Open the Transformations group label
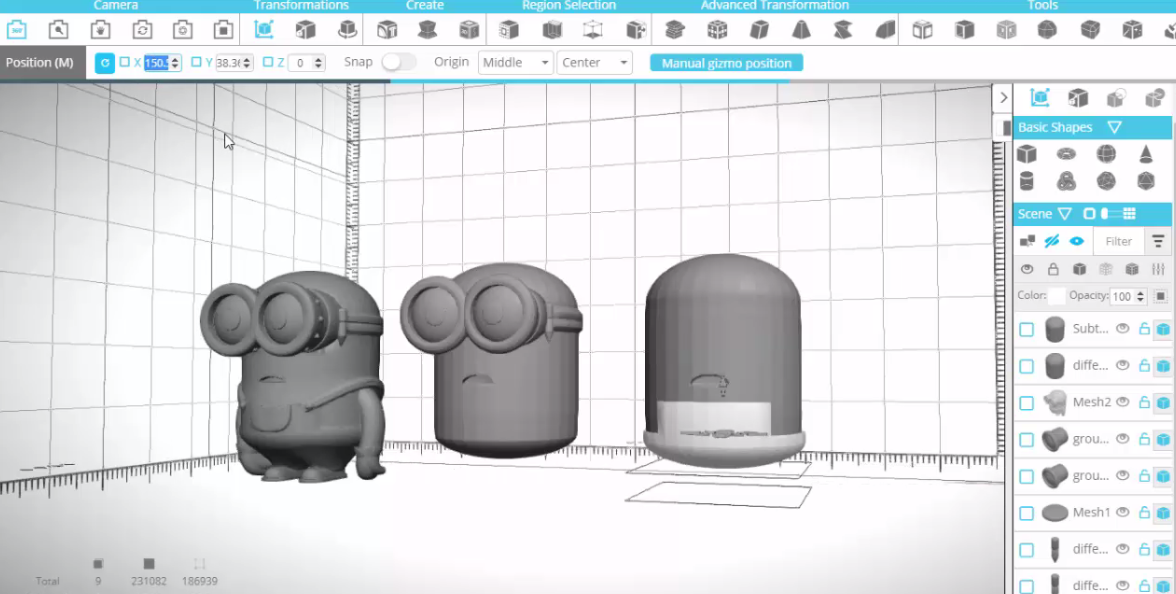This screenshot has height=594, width=1176. point(301,5)
